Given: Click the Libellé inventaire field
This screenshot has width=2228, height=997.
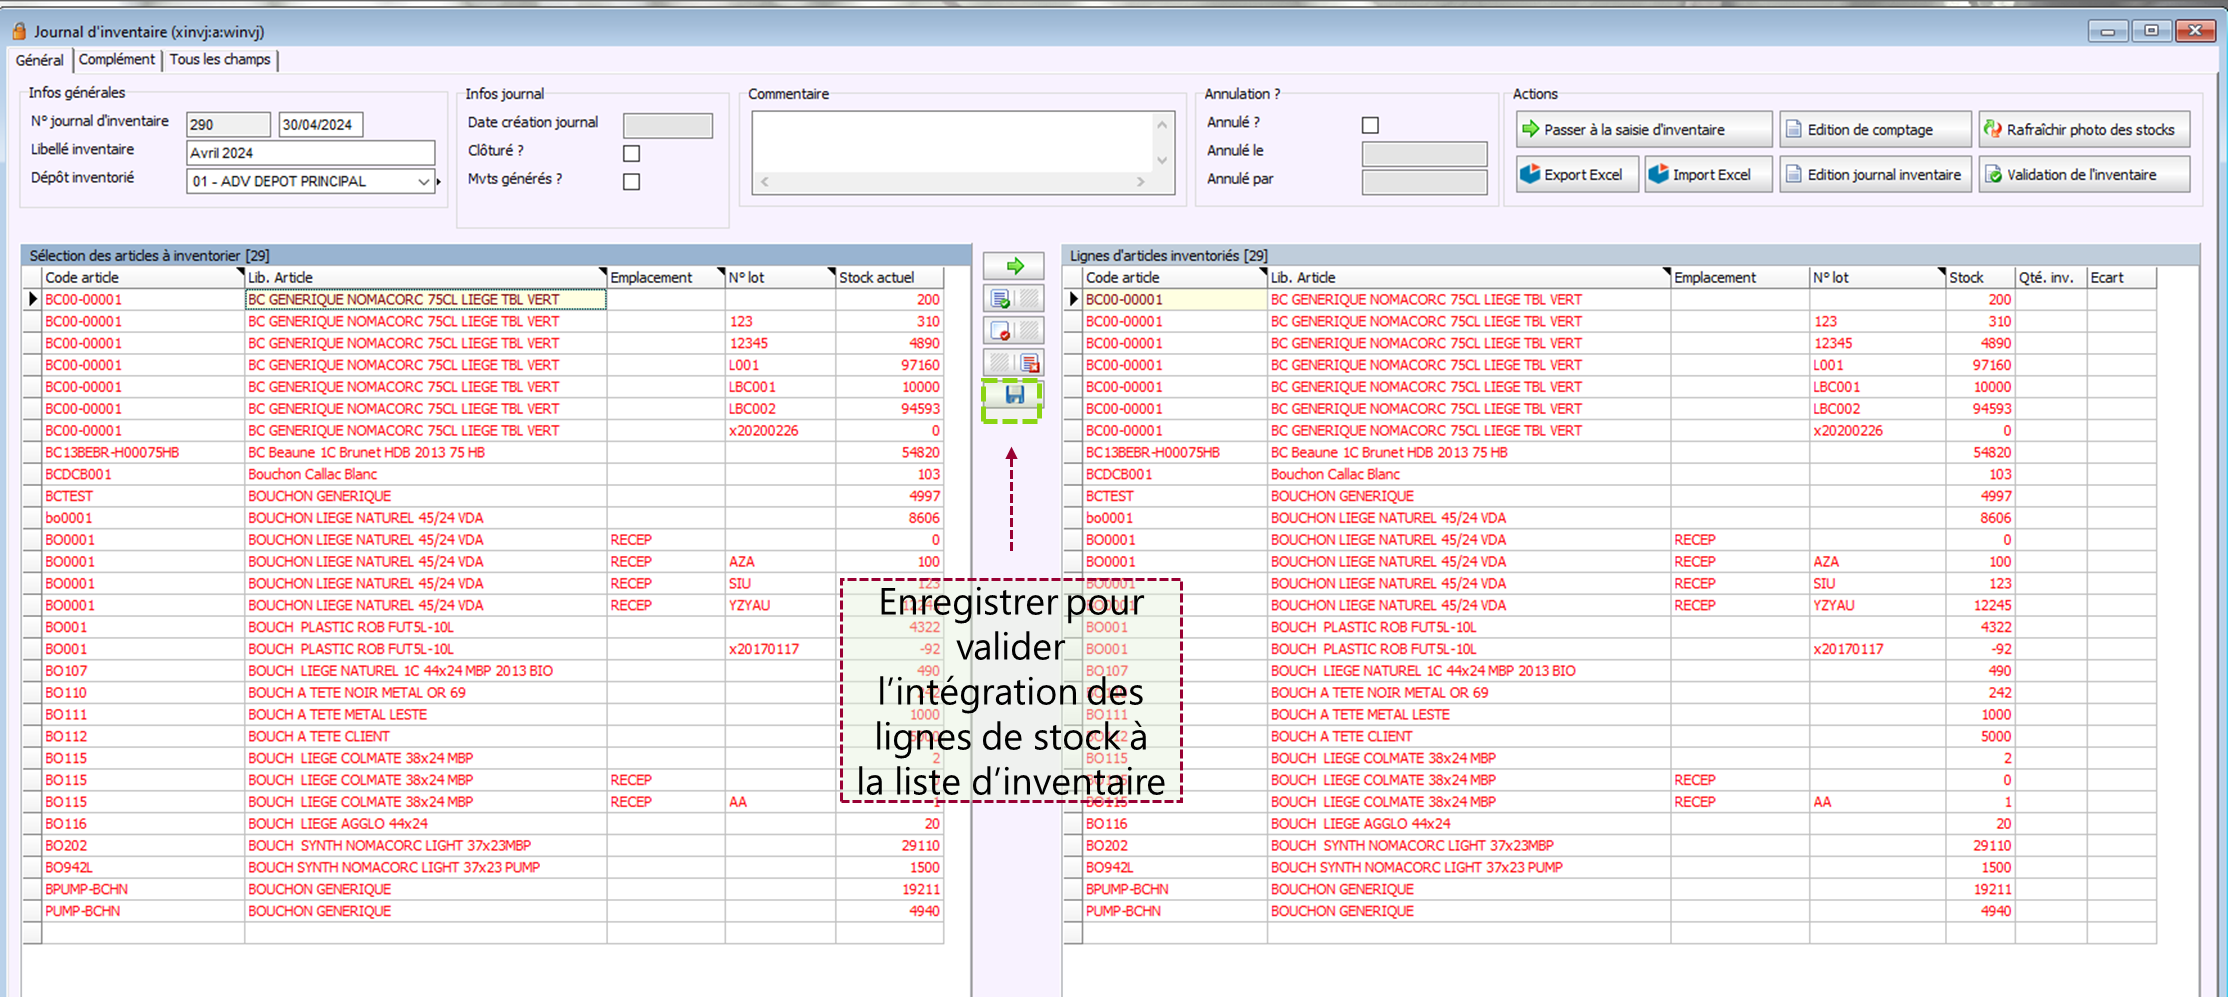Looking at the screenshot, I should (x=310, y=153).
